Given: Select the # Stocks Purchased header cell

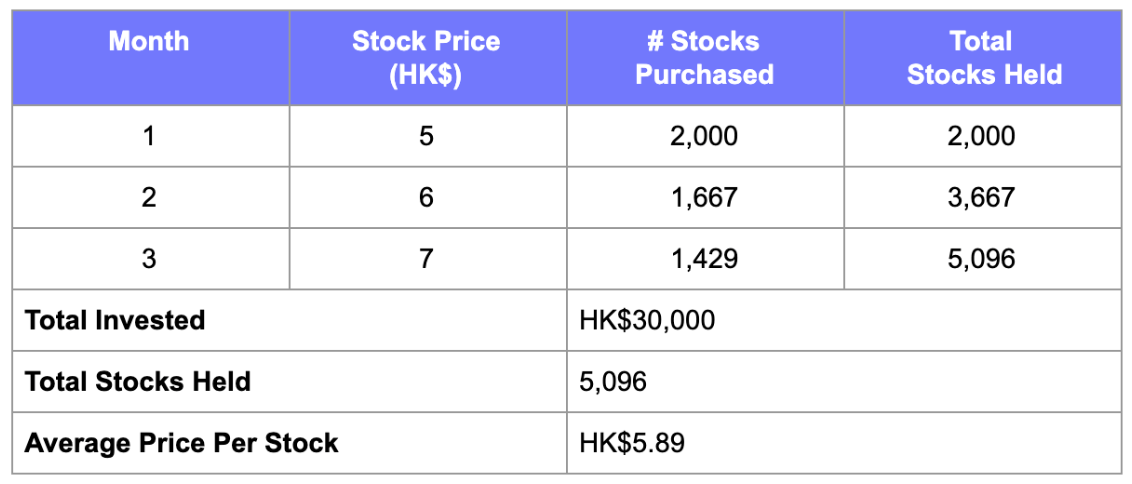Looking at the screenshot, I should point(705,58).
